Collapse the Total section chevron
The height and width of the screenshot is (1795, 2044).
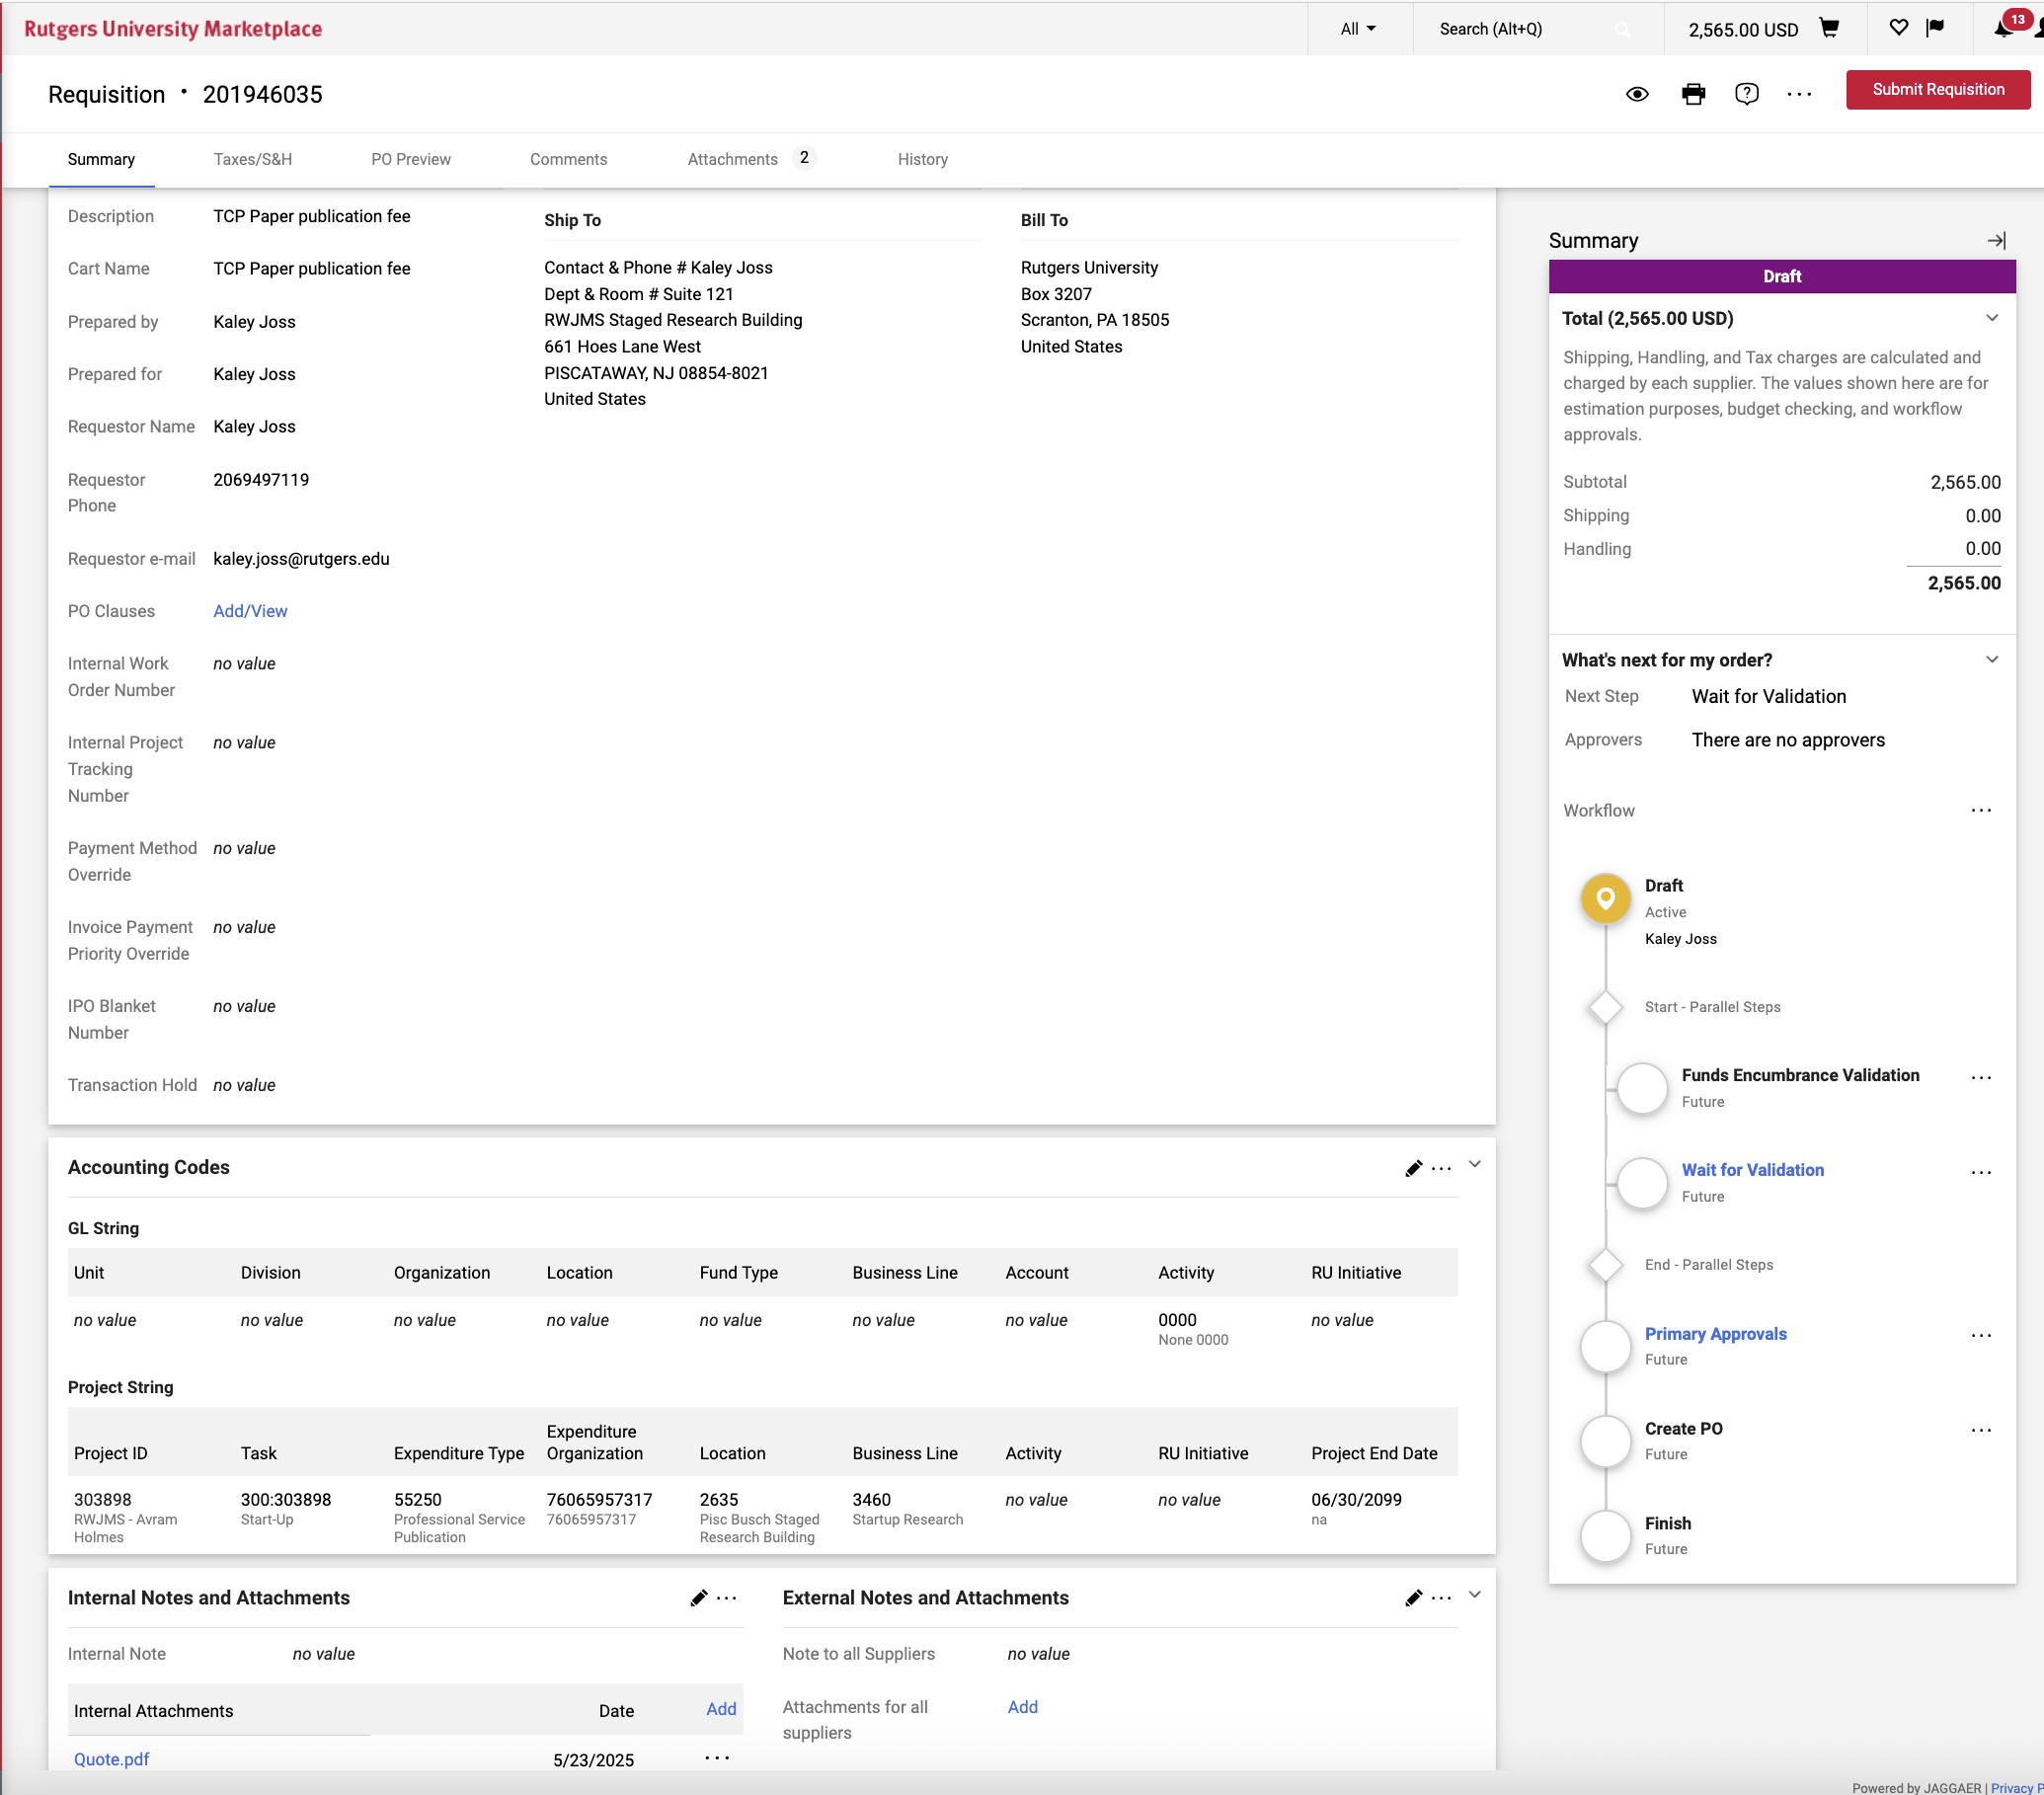[1991, 318]
